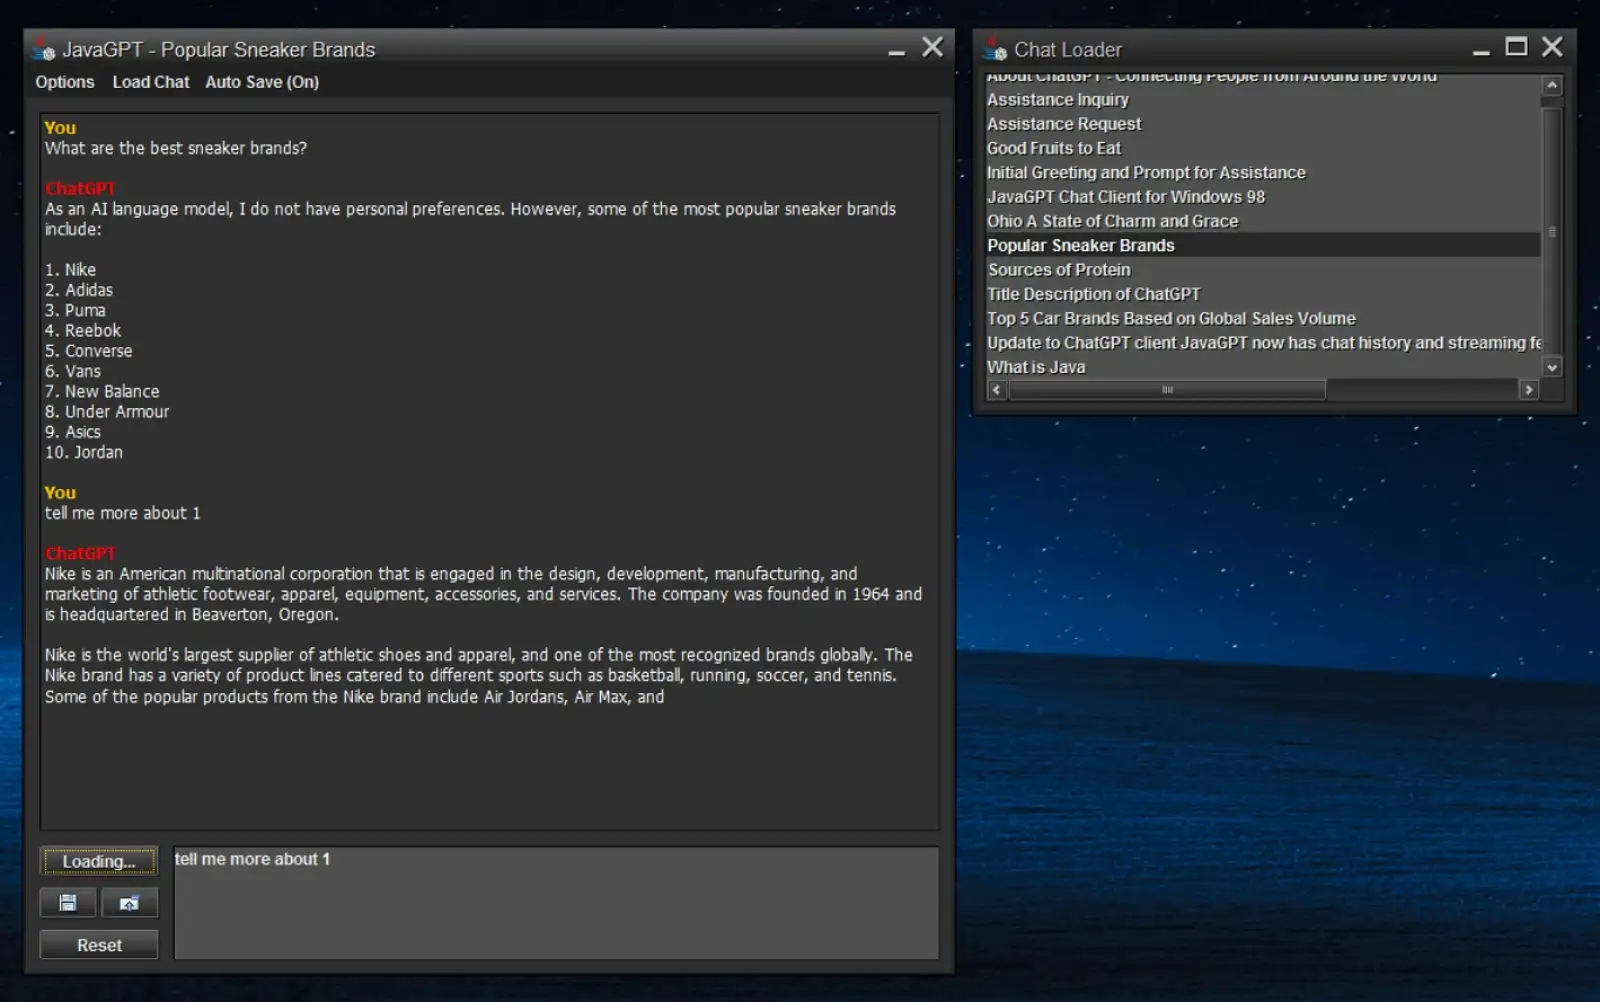The image size is (1600, 1002).
Task: Minimize the JavaGPT window
Action: point(897,50)
